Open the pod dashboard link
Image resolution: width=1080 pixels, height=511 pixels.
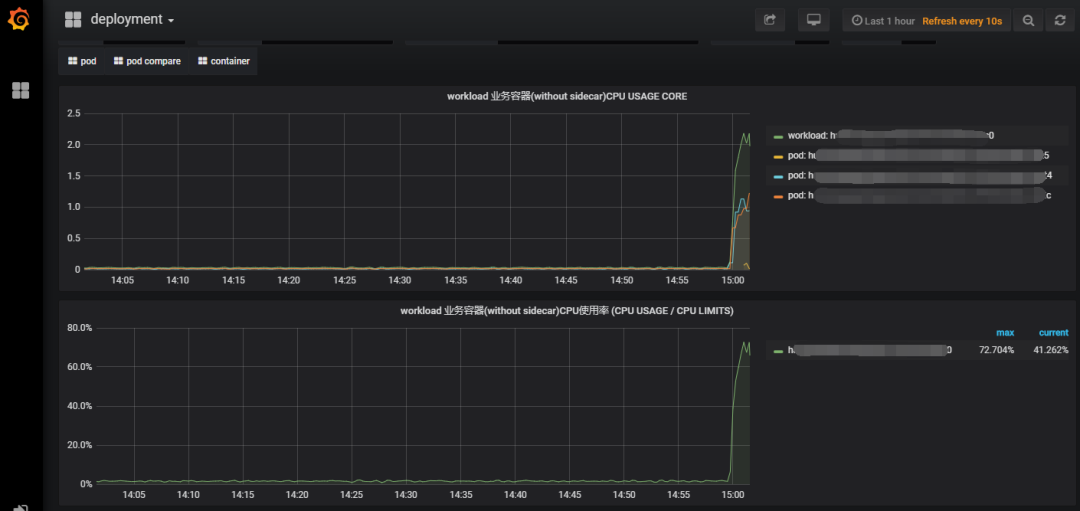[82, 61]
